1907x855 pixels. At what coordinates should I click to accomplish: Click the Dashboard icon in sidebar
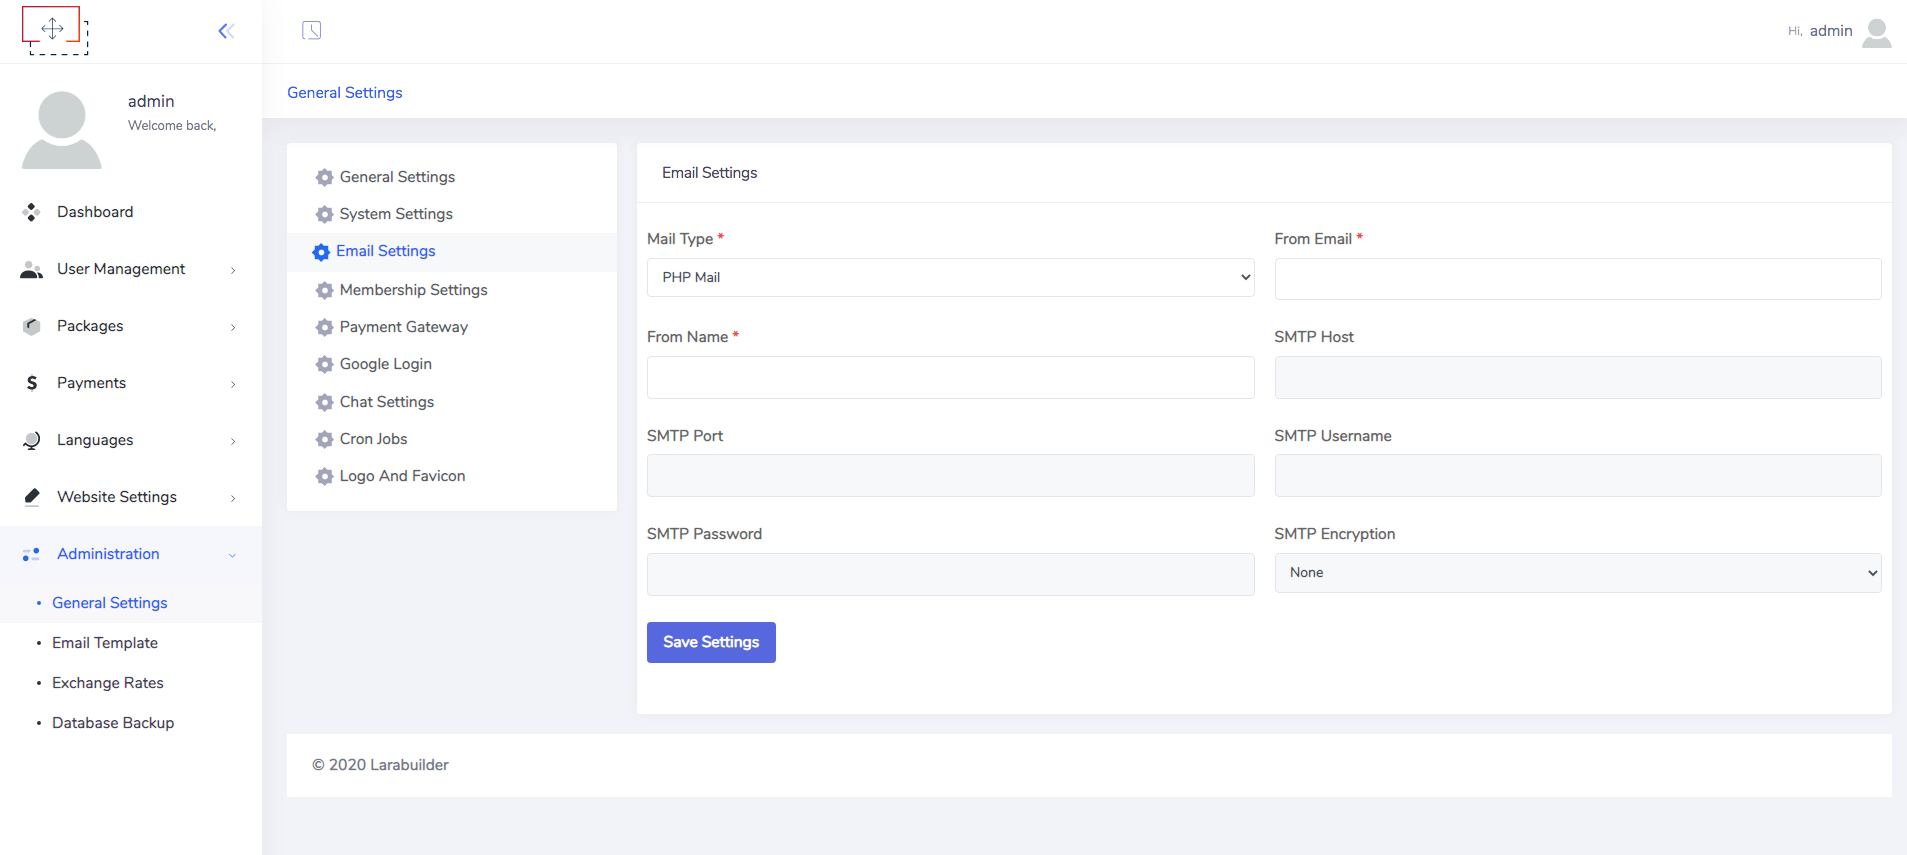32,212
